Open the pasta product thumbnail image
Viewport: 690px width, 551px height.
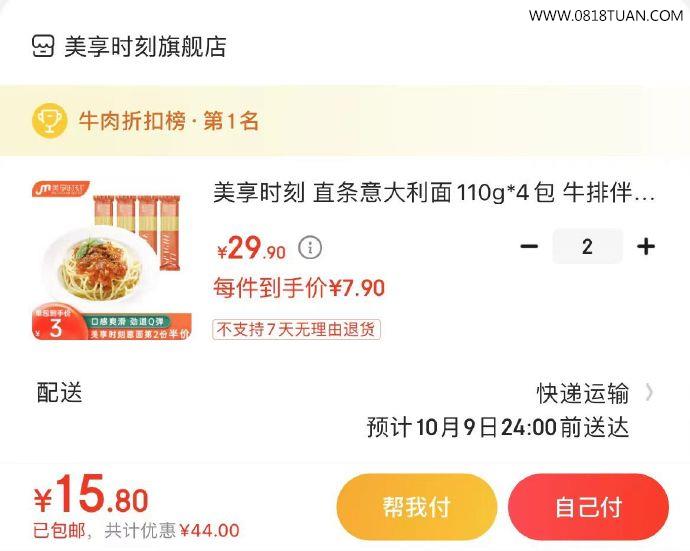pos(112,260)
